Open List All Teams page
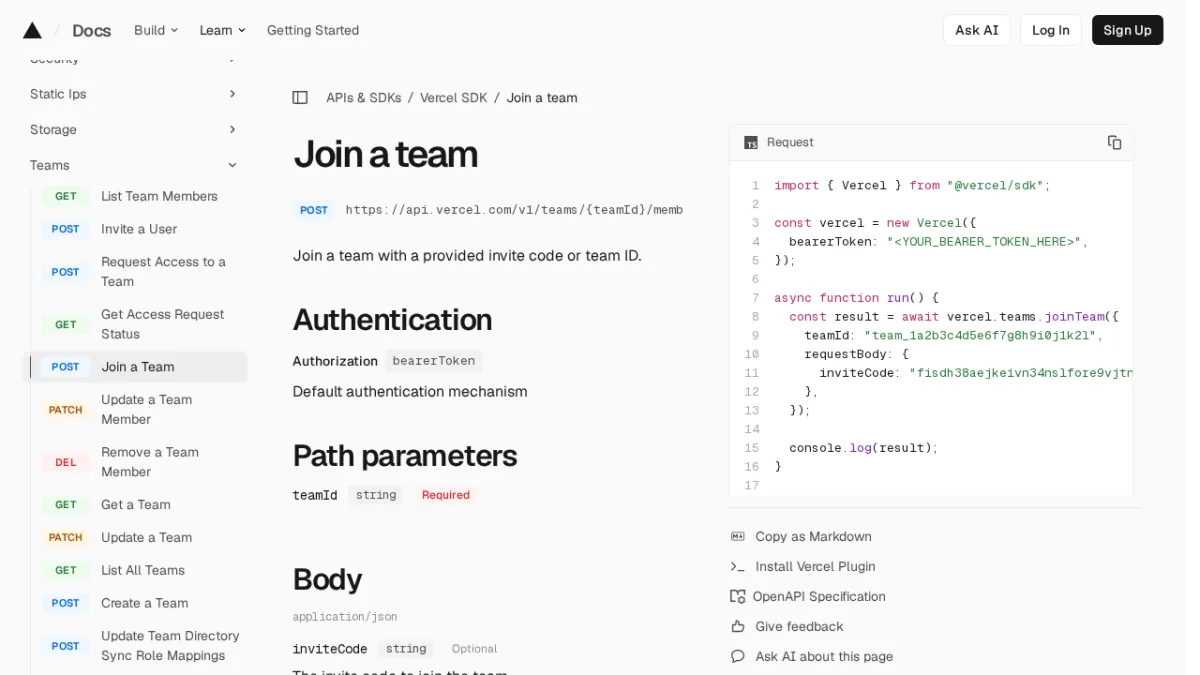 pyautogui.click(x=143, y=571)
